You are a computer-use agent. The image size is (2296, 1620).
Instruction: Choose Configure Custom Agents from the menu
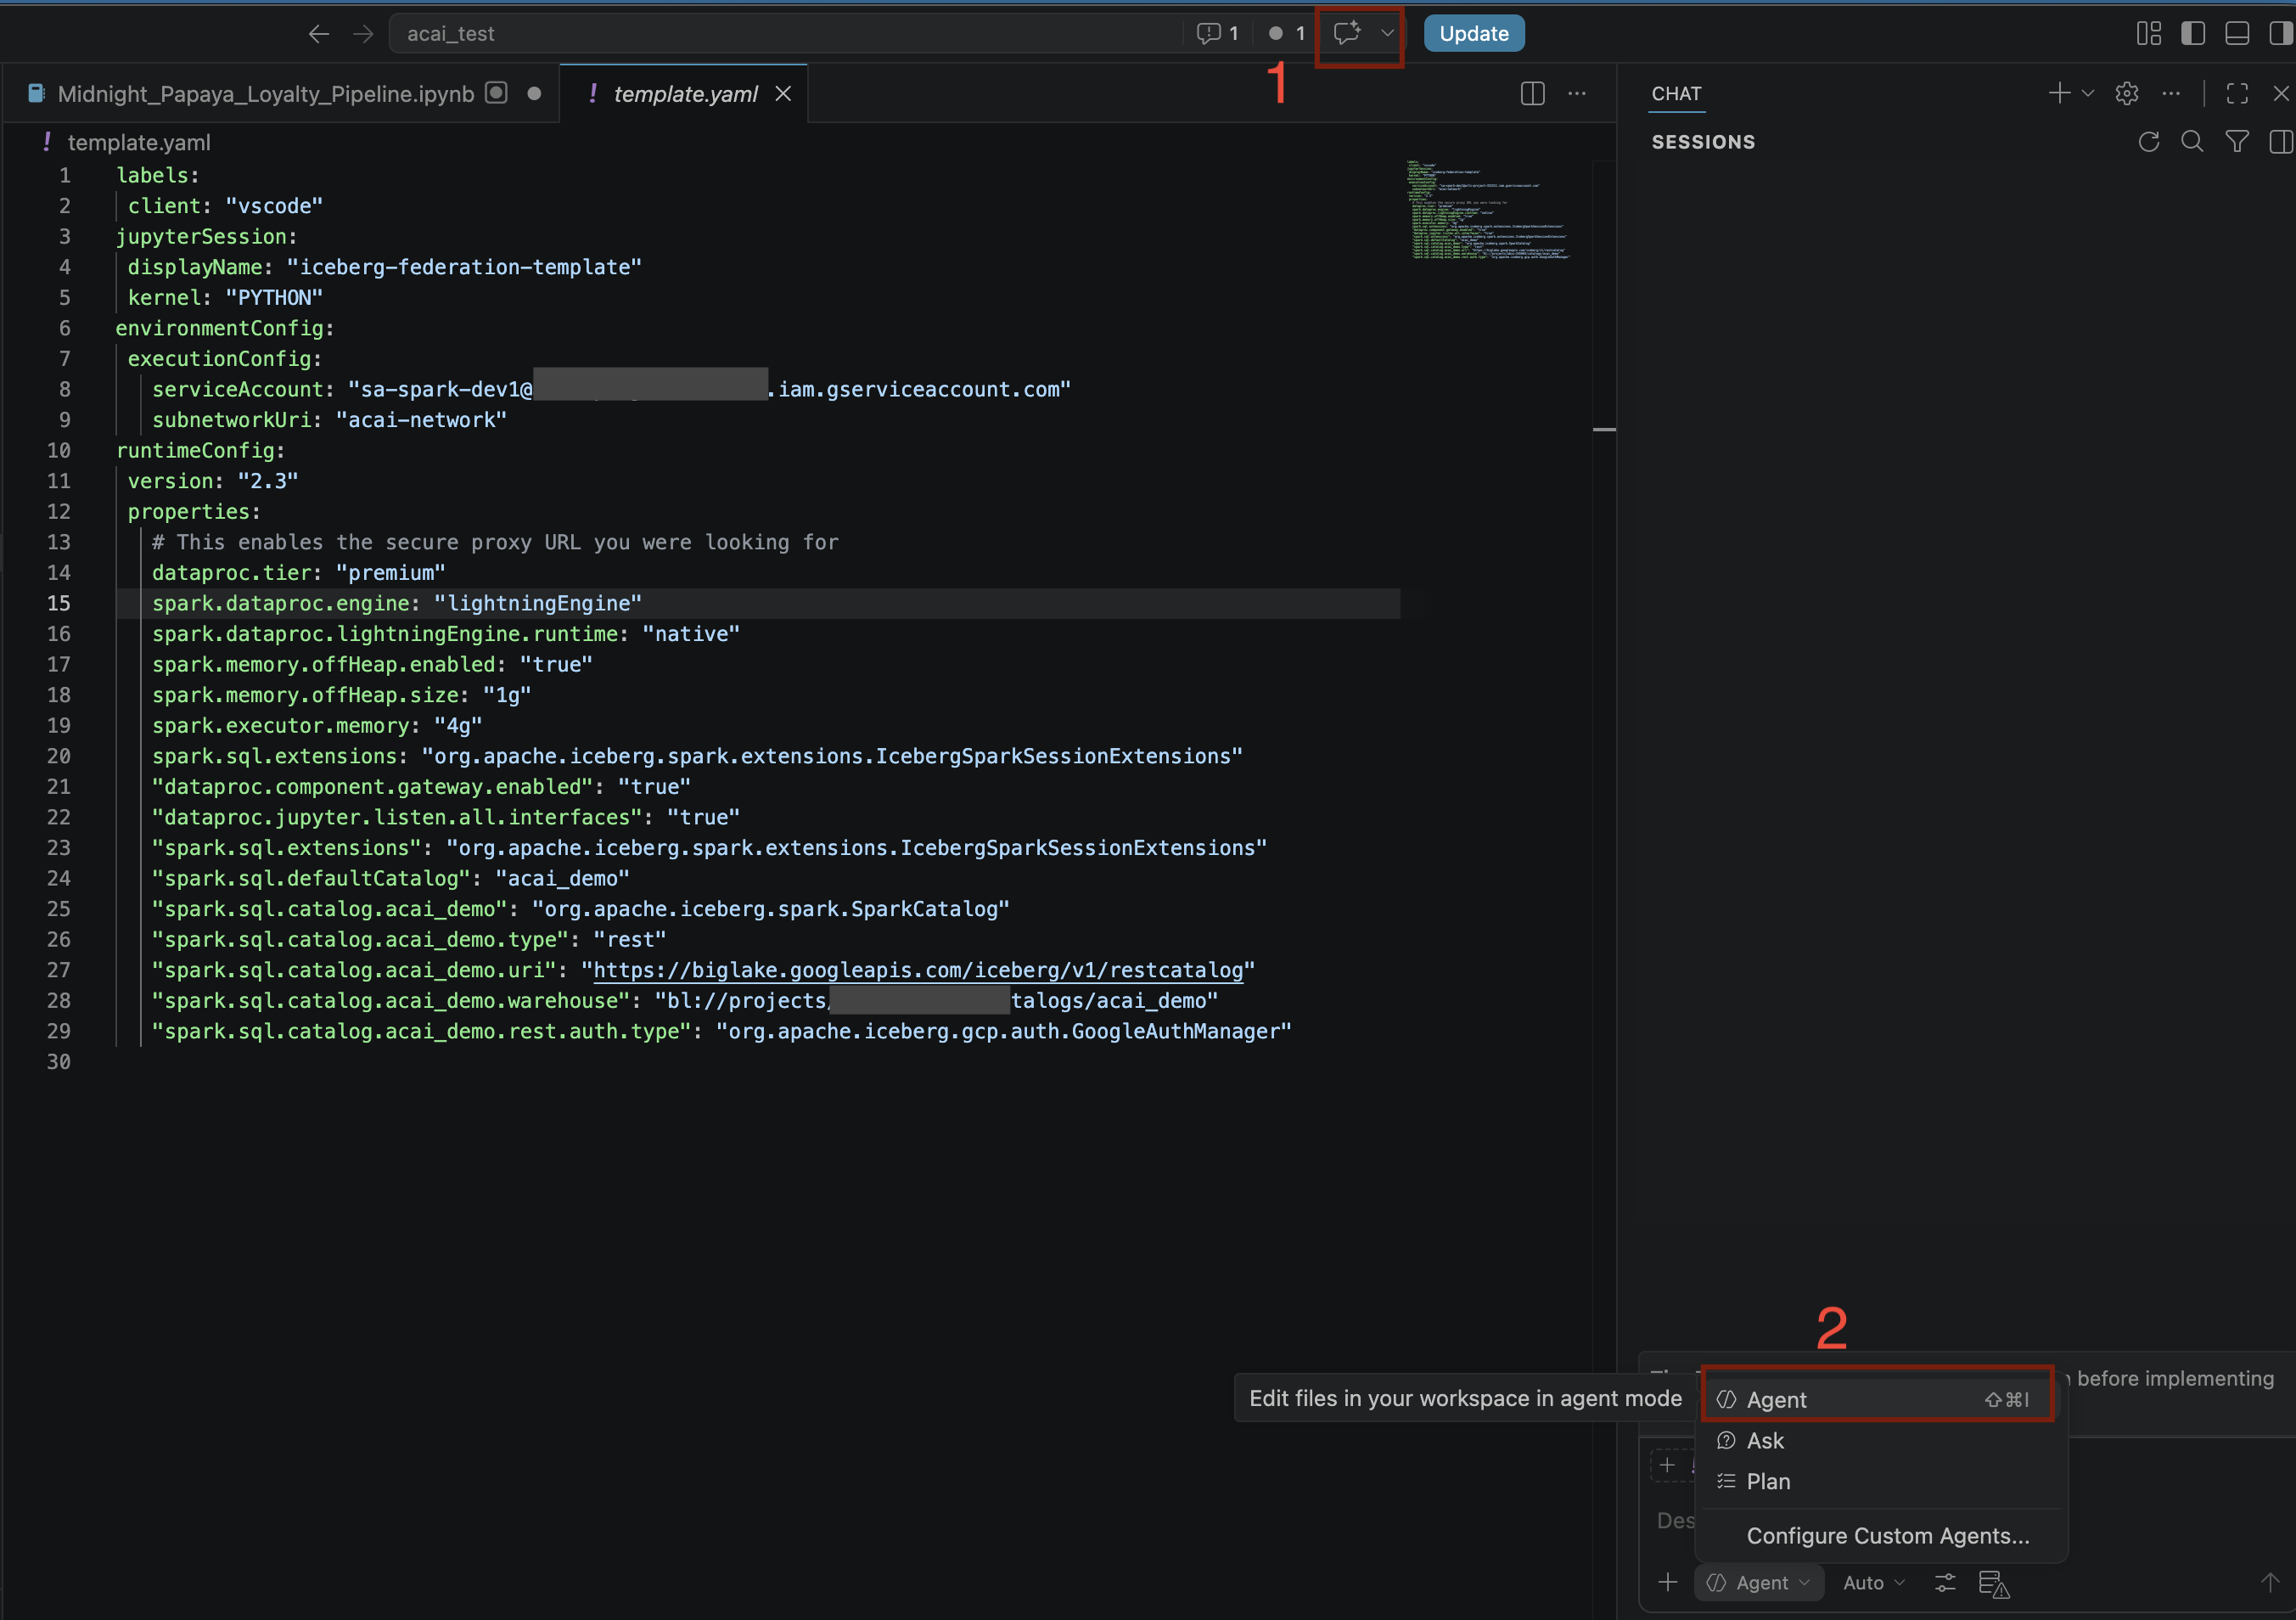[1886, 1536]
